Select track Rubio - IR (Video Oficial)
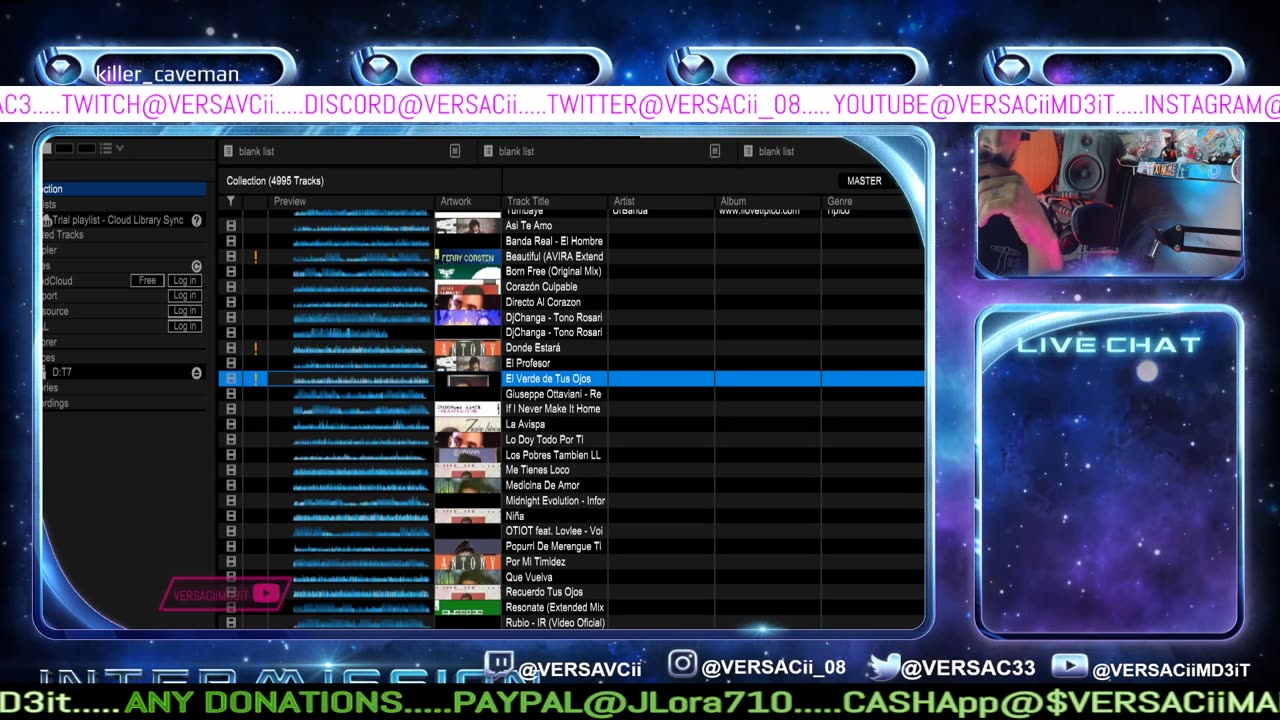Image resolution: width=1280 pixels, height=720 pixels. (x=555, y=623)
